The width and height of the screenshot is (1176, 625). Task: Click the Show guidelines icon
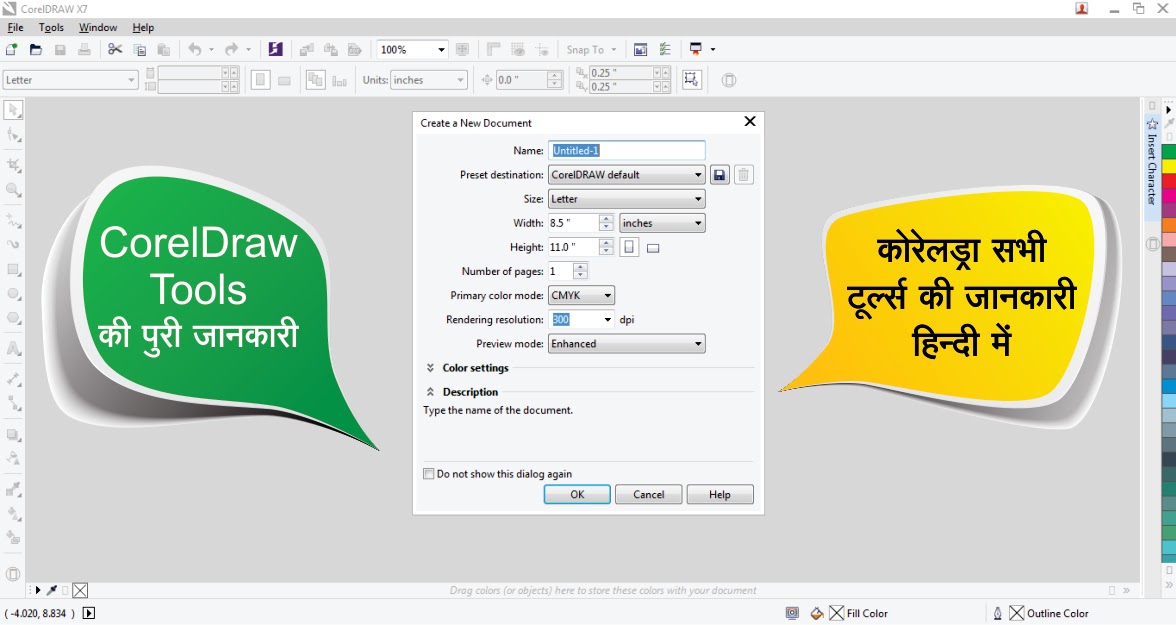click(542, 50)
